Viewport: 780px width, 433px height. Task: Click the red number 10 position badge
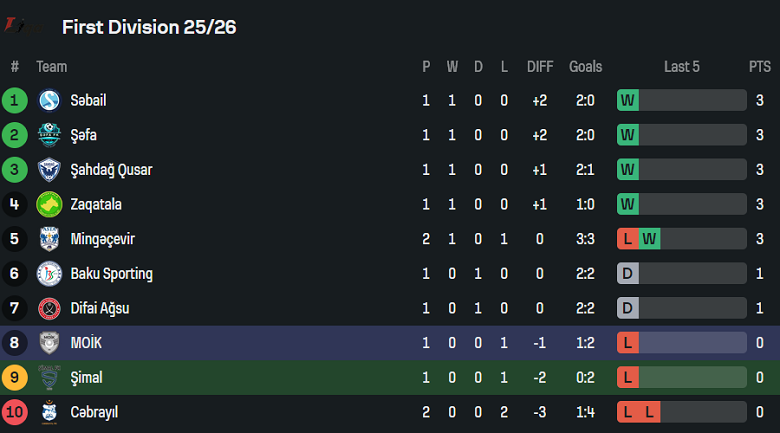(15, 412)
